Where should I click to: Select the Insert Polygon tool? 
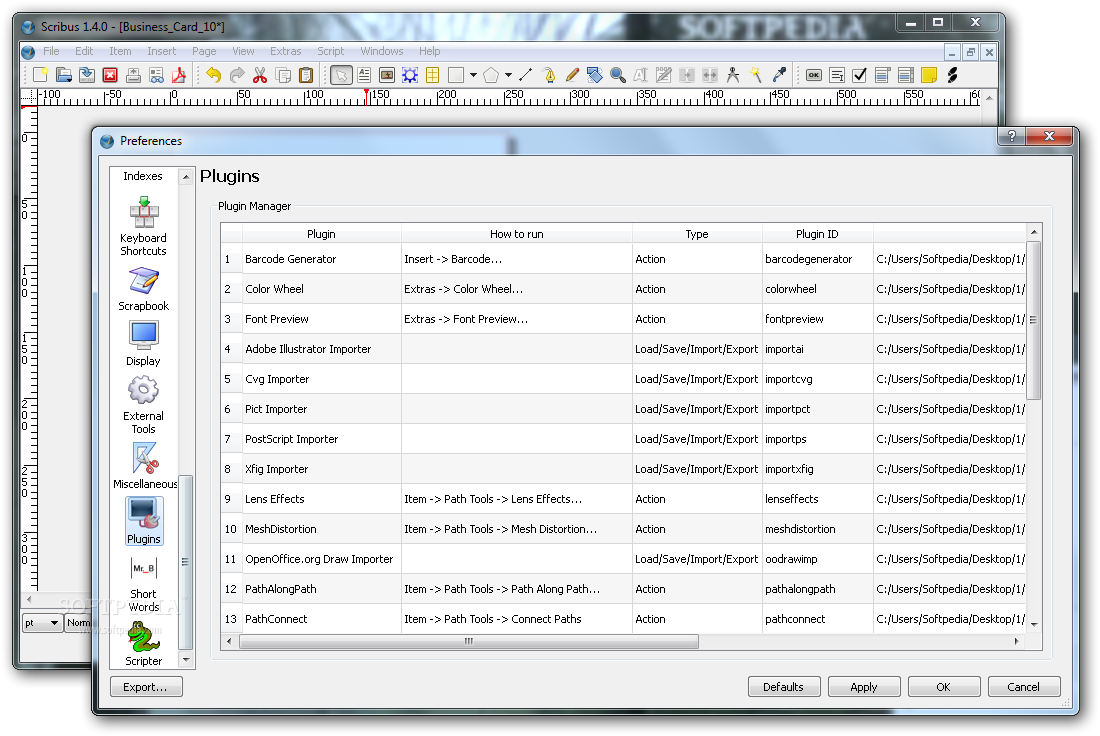pyautogui.click(x=491, y=75)
